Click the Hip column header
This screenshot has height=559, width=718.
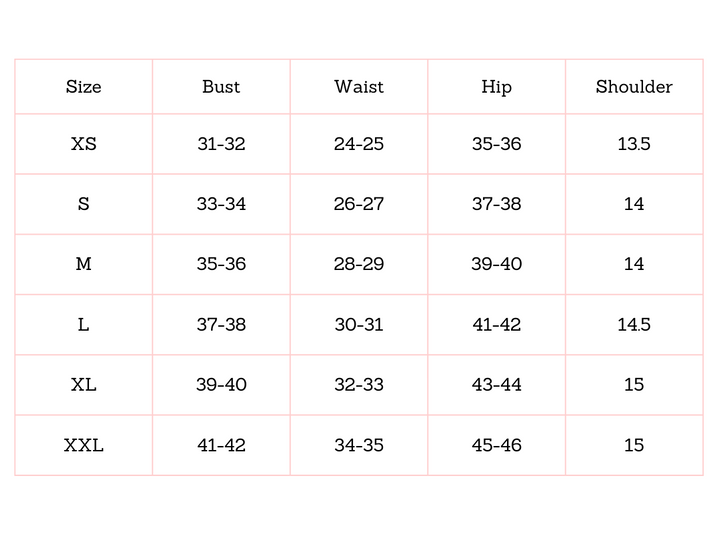(x=496, y=87)
